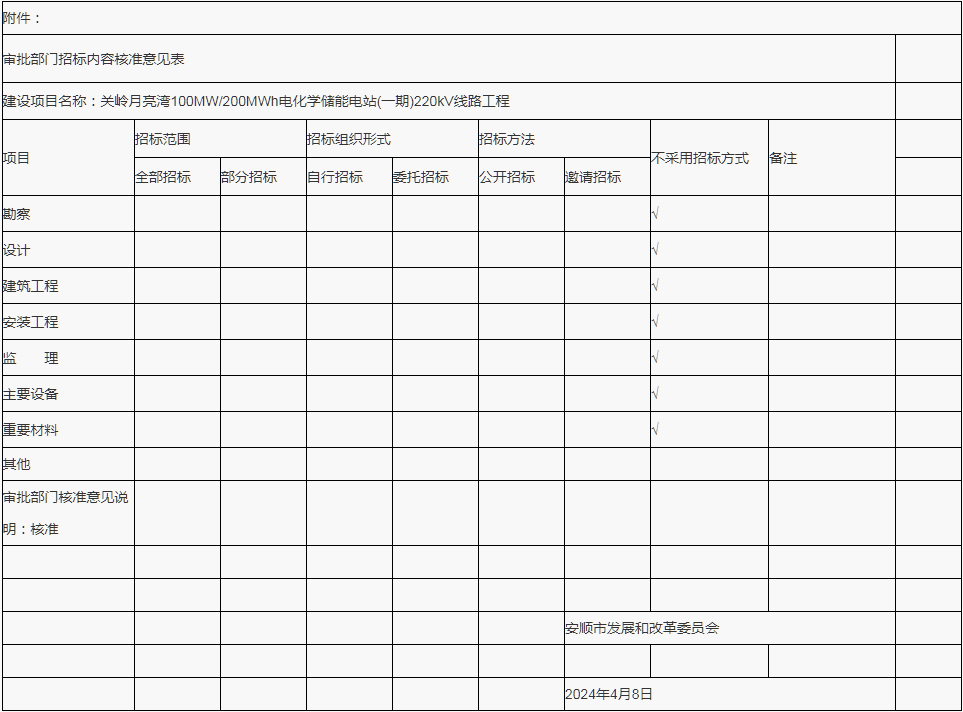963x712 pixels.
Task: Select the 其他 row label
Action: tap(17, 464)
